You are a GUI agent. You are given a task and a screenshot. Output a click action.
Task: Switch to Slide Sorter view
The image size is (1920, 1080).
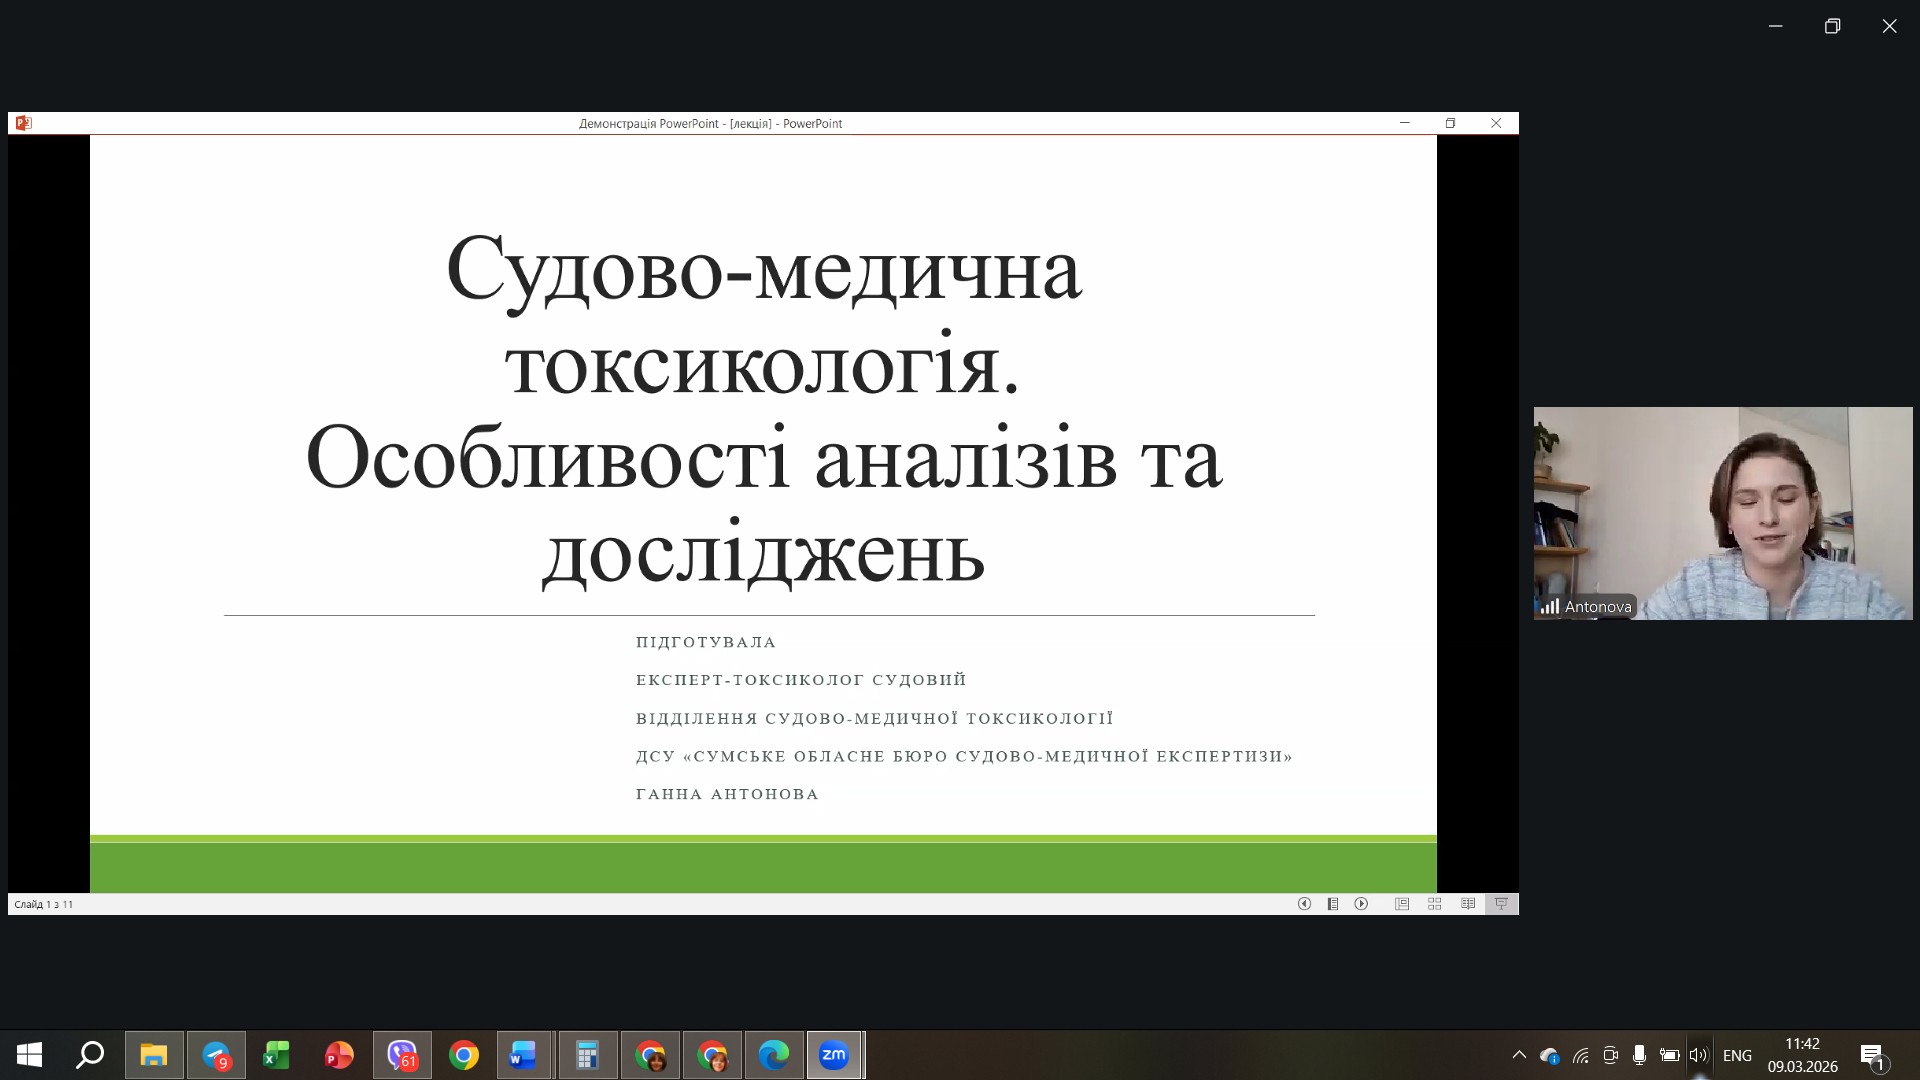[1434, 904]
